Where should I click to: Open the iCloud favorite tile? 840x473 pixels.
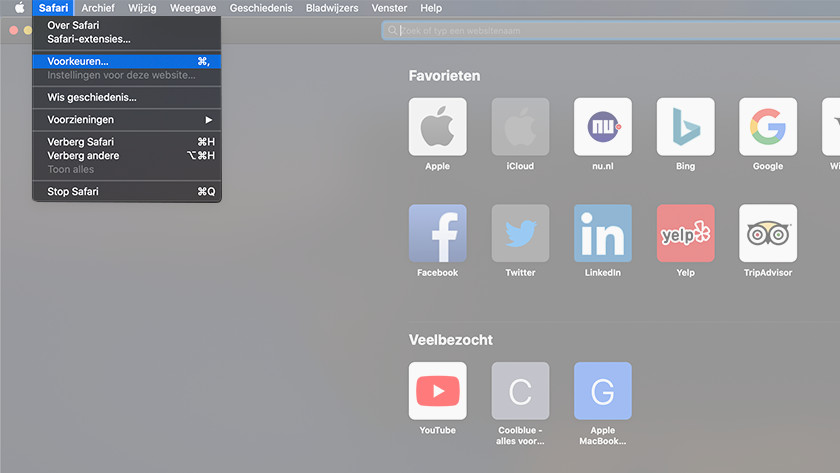tap(520, 127)
